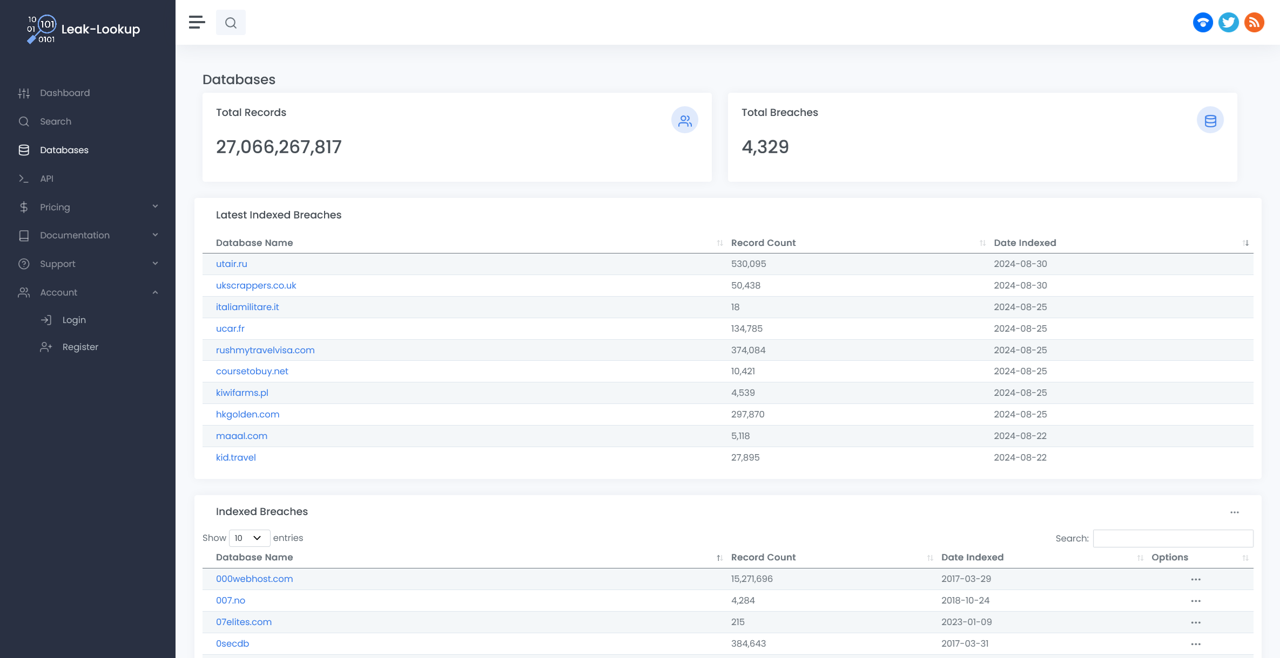Click the Databases stack icon in sidebar
The image size is (1280, 658).
coord(24,150)
